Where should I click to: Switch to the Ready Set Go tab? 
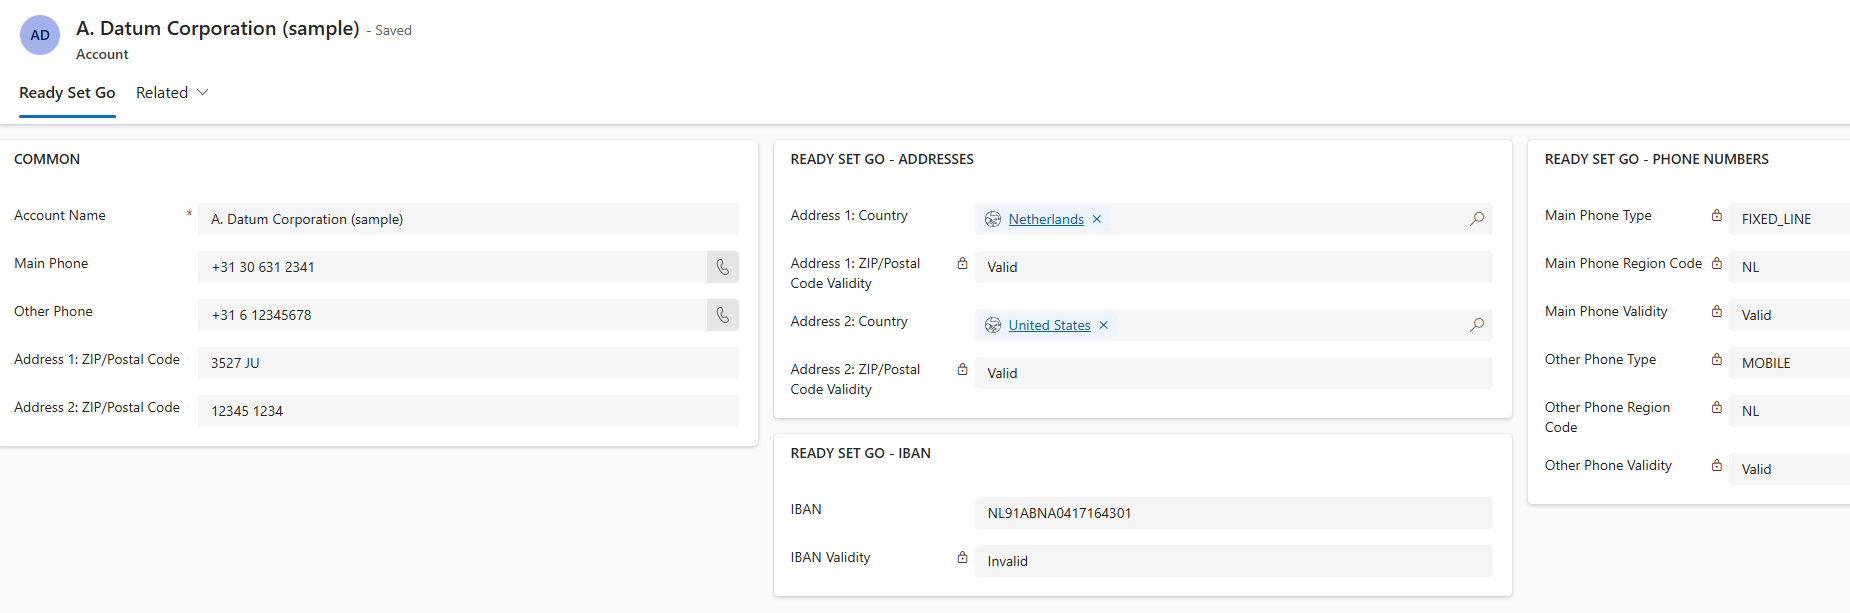click(x=67, y=93)
